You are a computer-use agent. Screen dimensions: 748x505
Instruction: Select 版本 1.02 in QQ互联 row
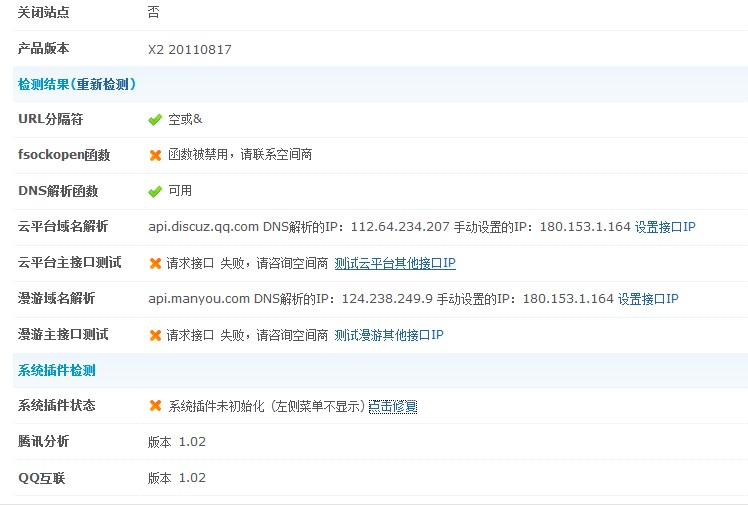pos(177,478)
